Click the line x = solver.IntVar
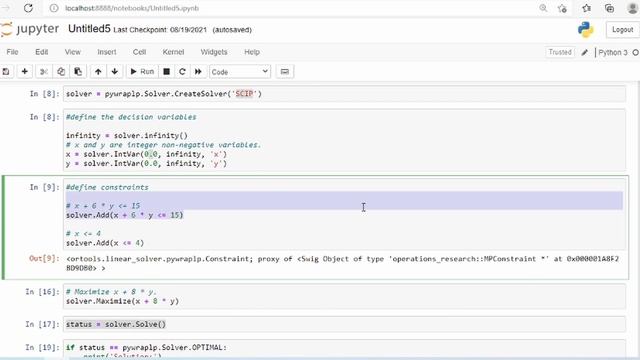Image resolution: width=640 pixels, height=360 pixels. pyautogui.click(x=146, y=154)
